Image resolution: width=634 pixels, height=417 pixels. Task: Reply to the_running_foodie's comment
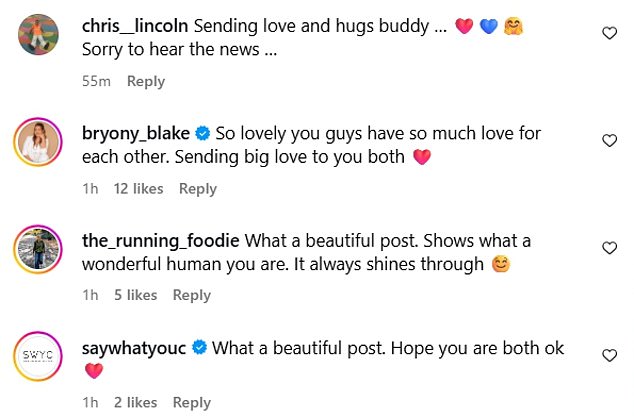192,295
